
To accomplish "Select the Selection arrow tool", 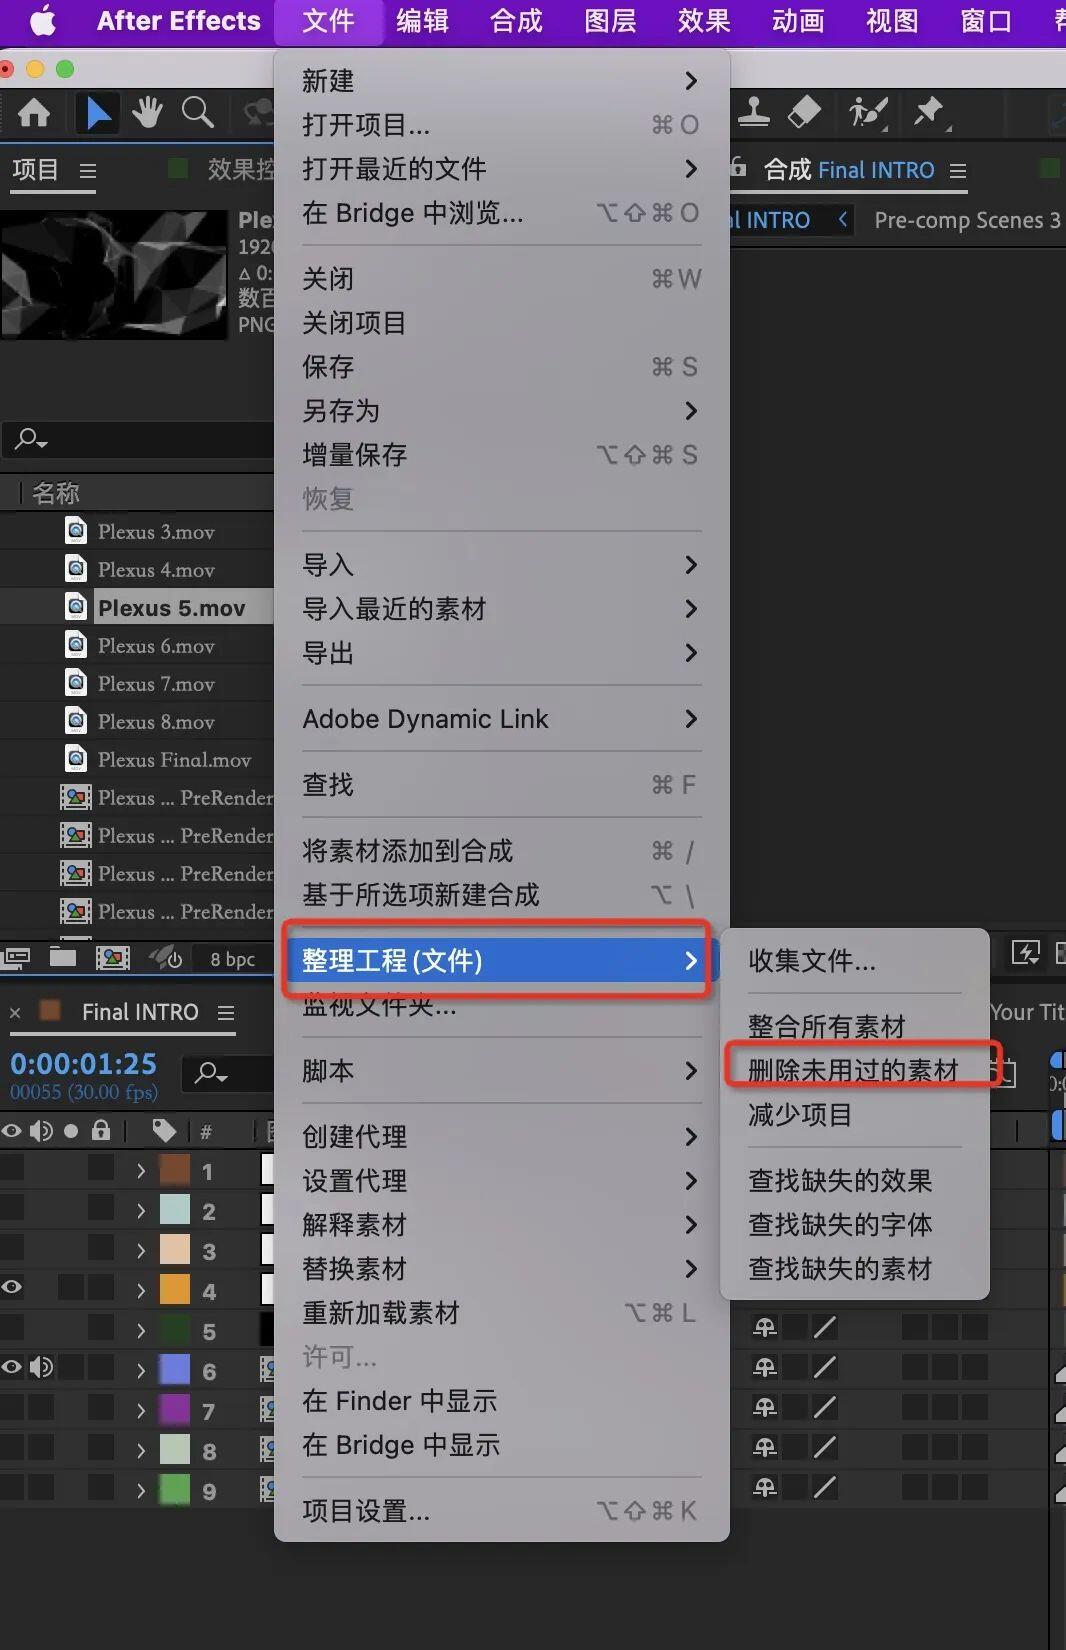I will click(x=98, y=113).
